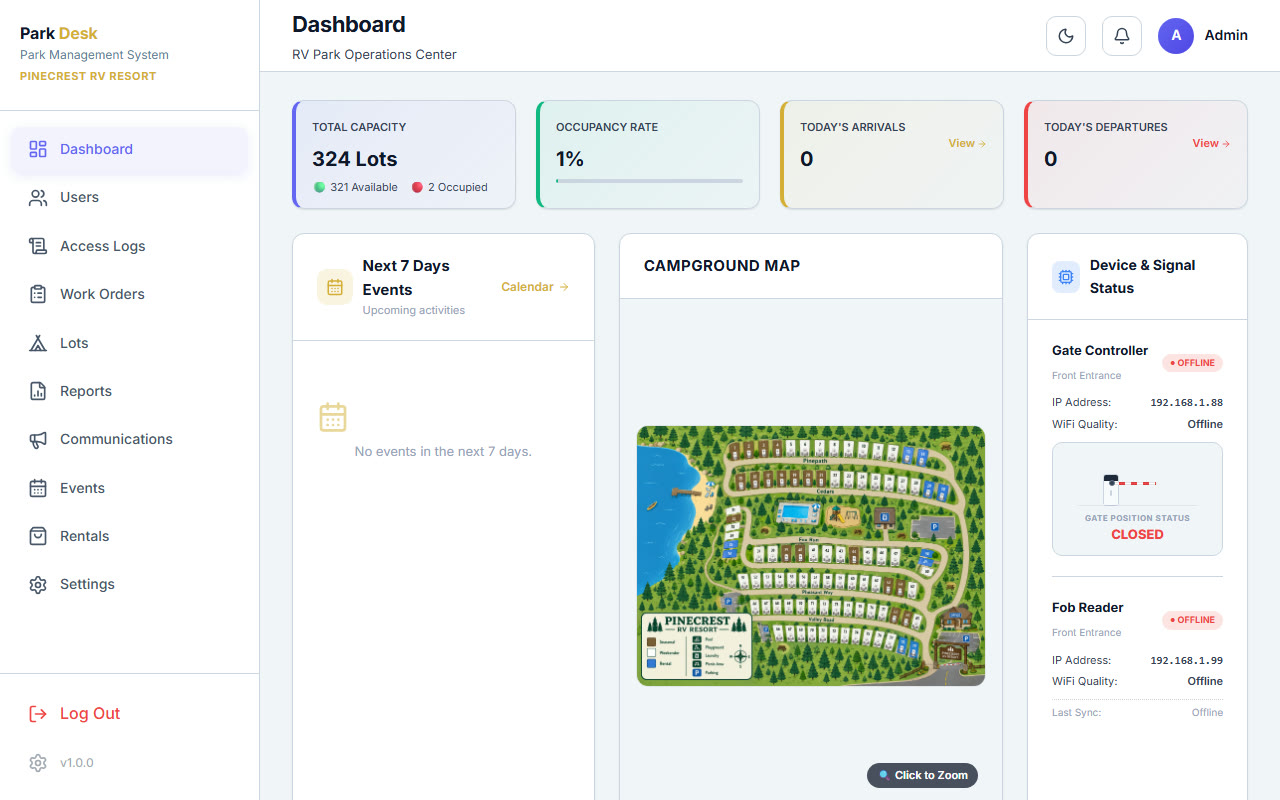Screen dimensions: 1280x800
Task: Open the campground map thumbnail
Action: pyautogui.click(x=811, y=555)
